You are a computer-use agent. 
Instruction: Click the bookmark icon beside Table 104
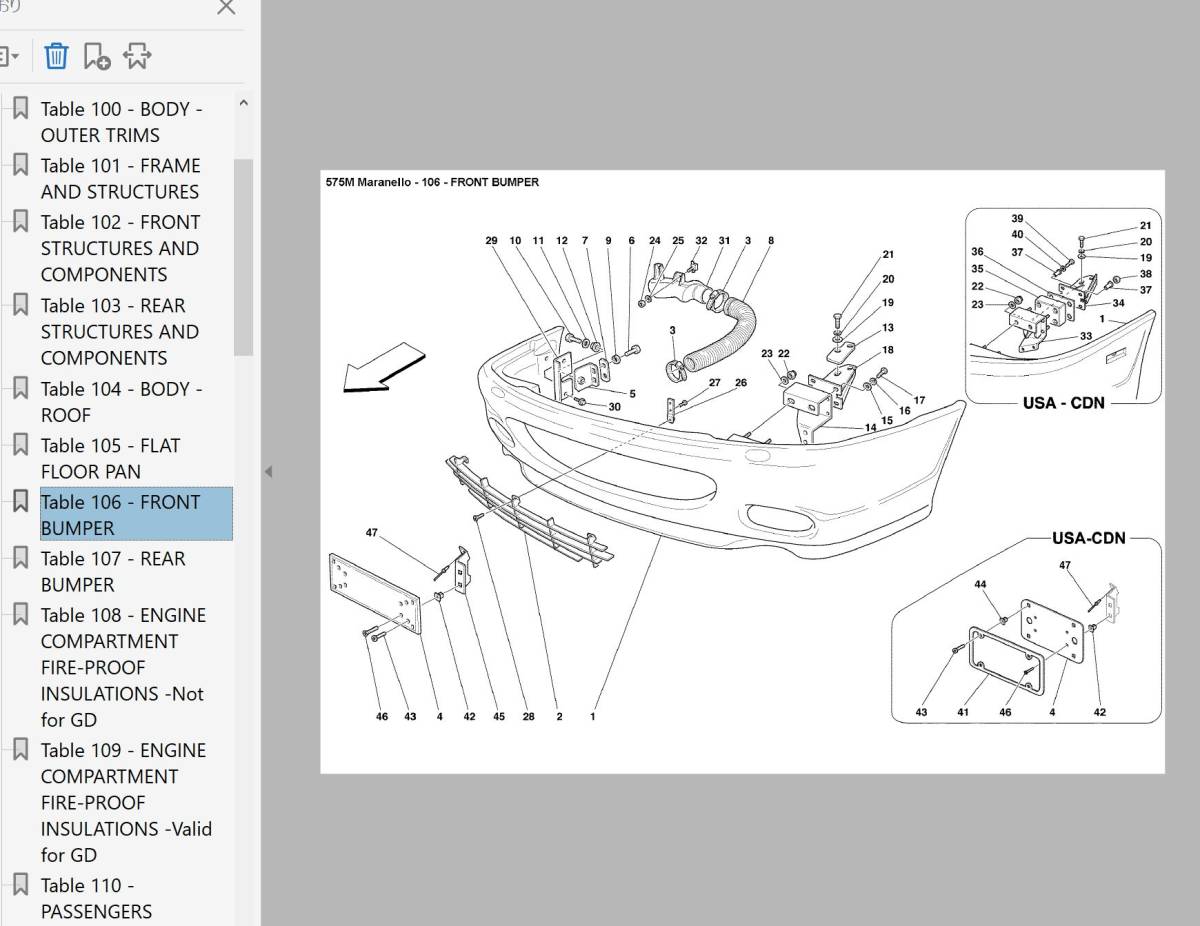click(x=20, y=388)
